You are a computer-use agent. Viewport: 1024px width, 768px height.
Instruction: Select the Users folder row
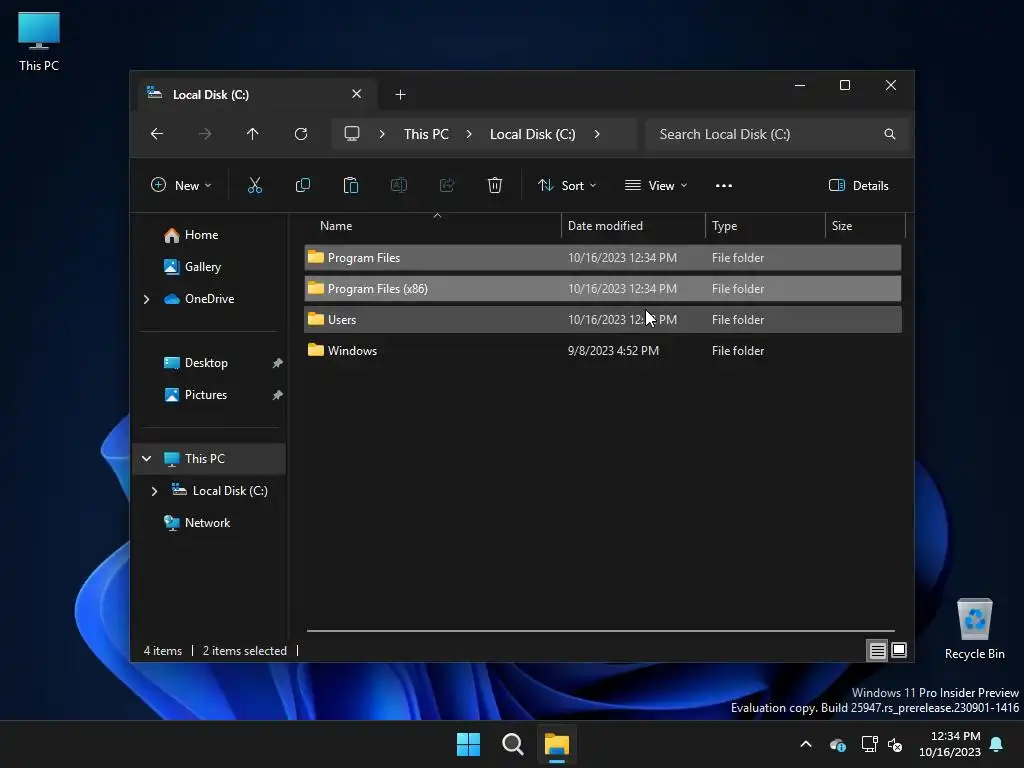[x=603, y=319]
